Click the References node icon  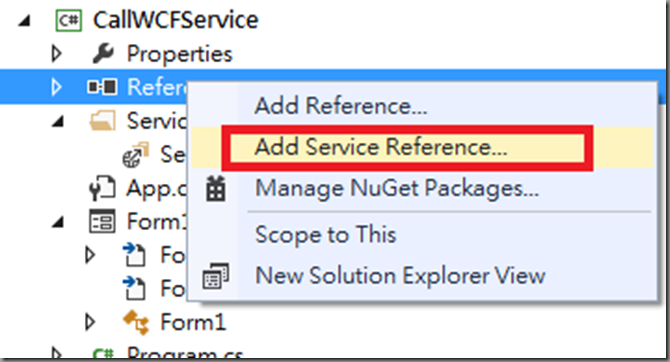[102, 87]
